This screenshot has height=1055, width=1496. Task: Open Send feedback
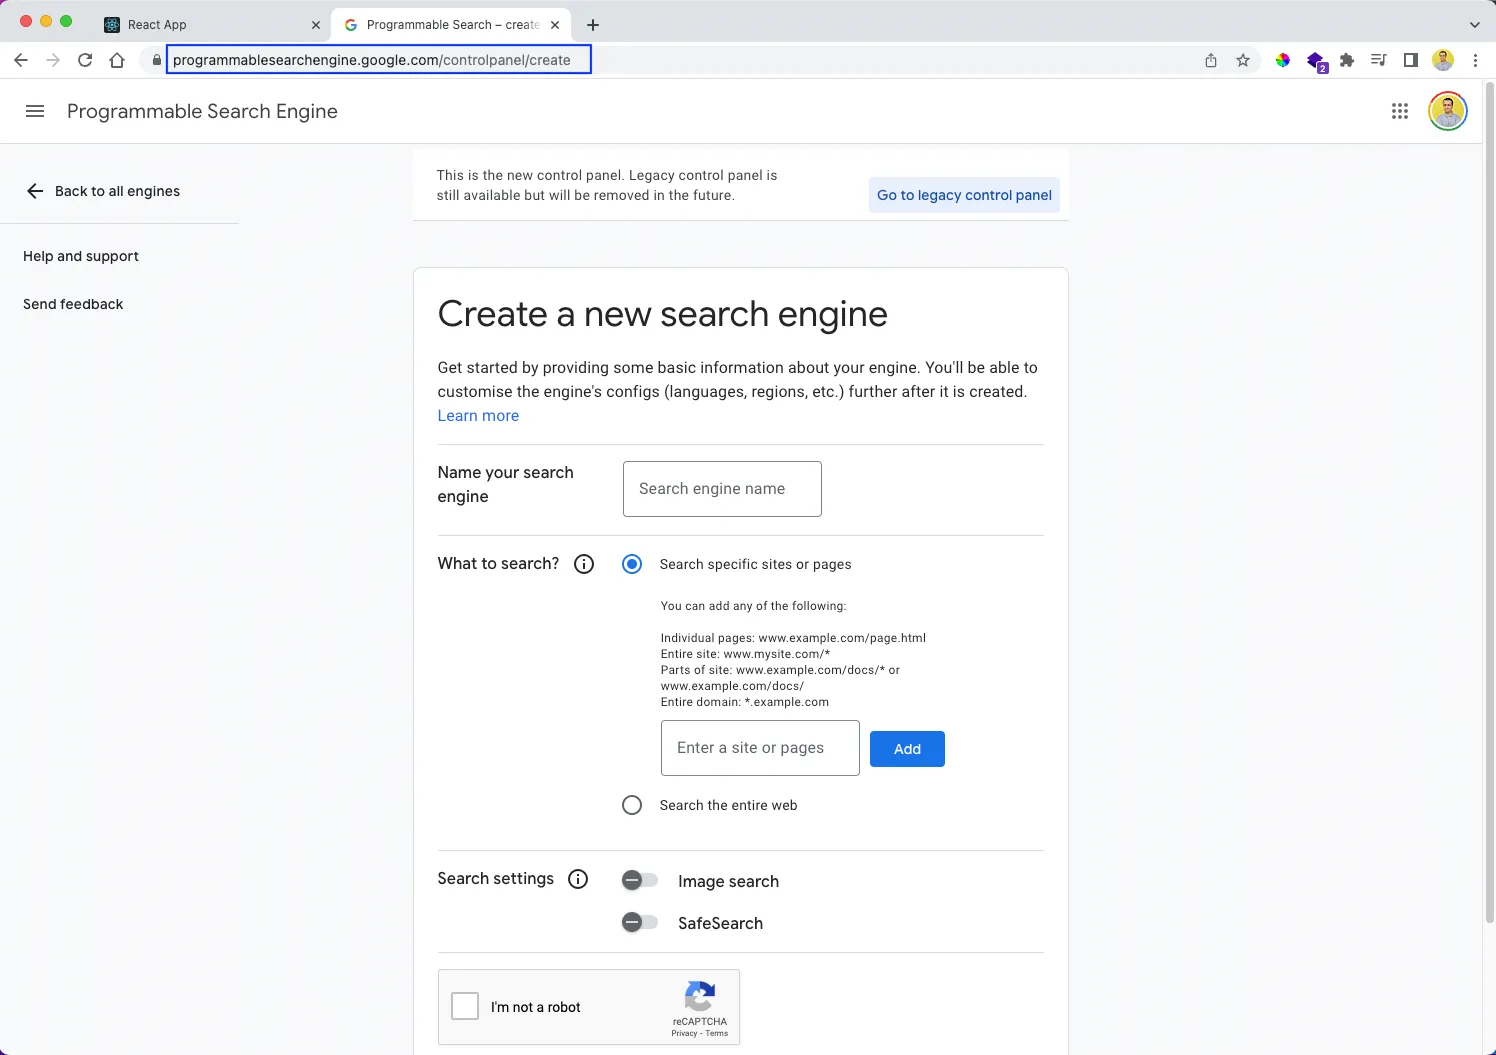point(73,304)
